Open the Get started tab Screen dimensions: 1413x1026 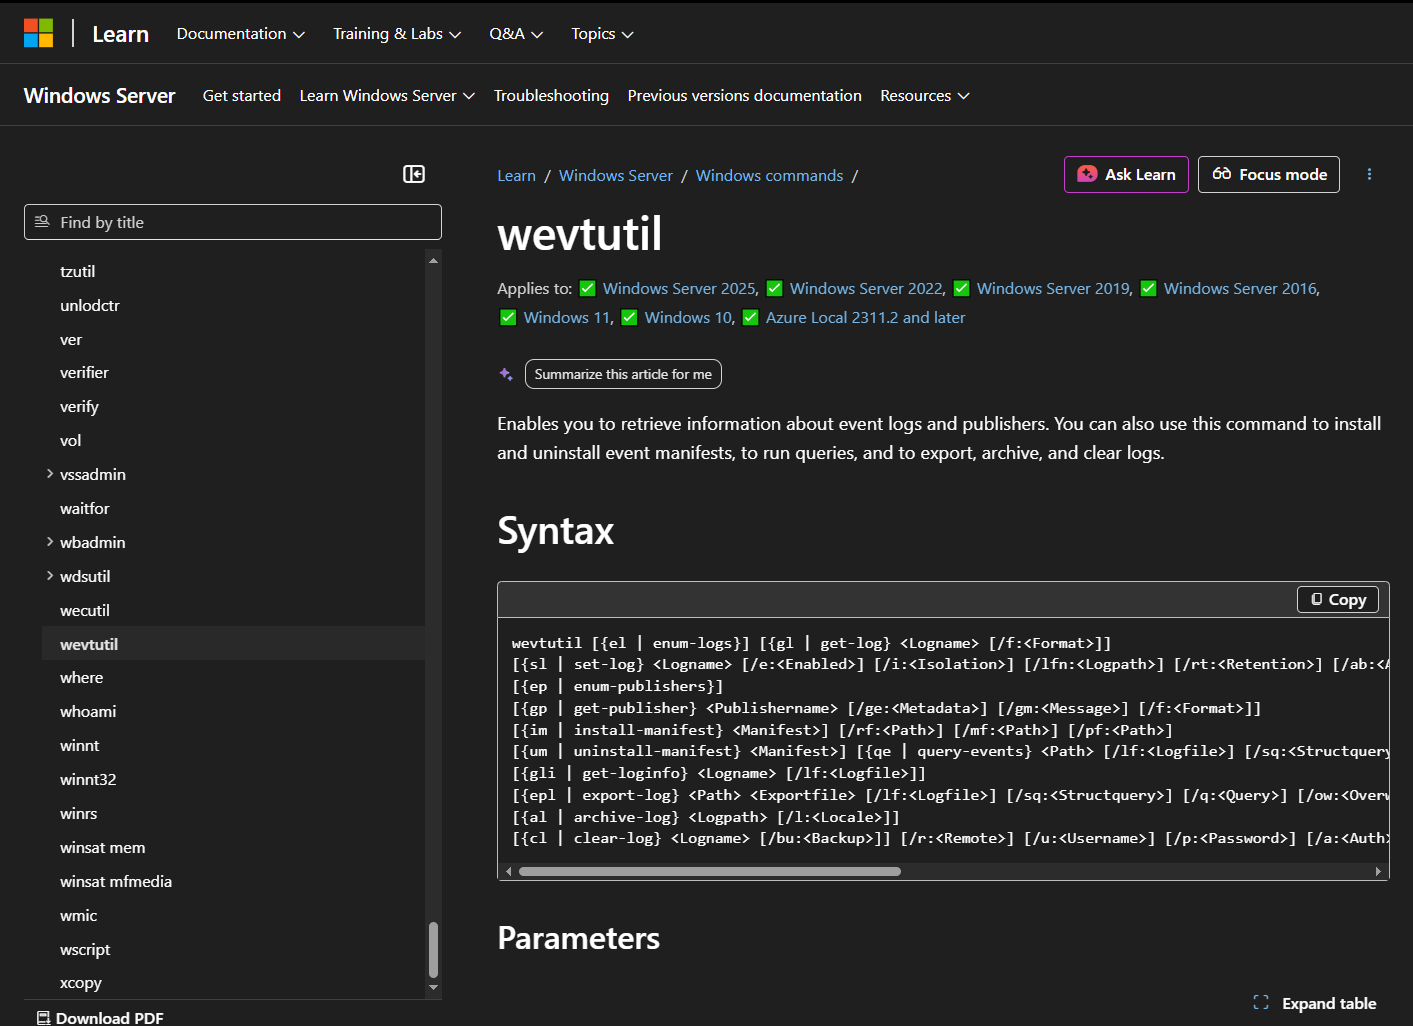pyautogui.click(x=242, y=96)
